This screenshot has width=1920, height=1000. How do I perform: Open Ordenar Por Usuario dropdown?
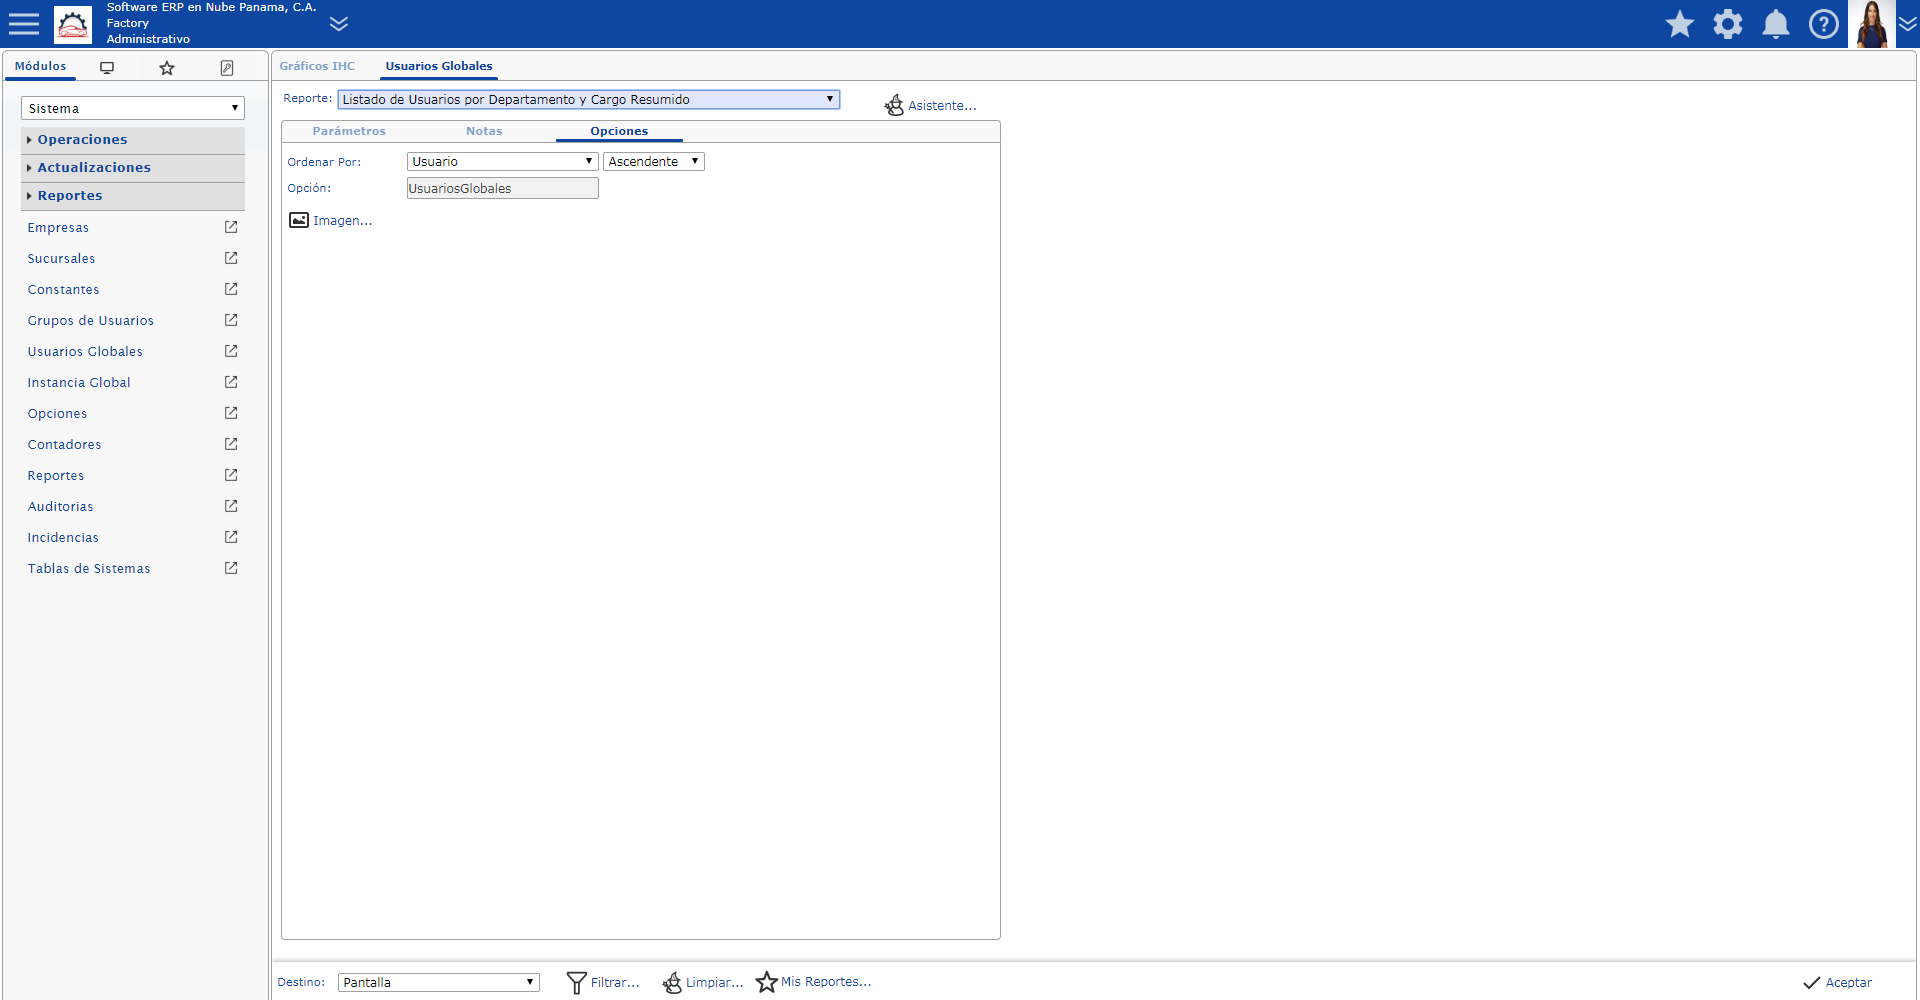pyautogui.click(x=502, y=161)
